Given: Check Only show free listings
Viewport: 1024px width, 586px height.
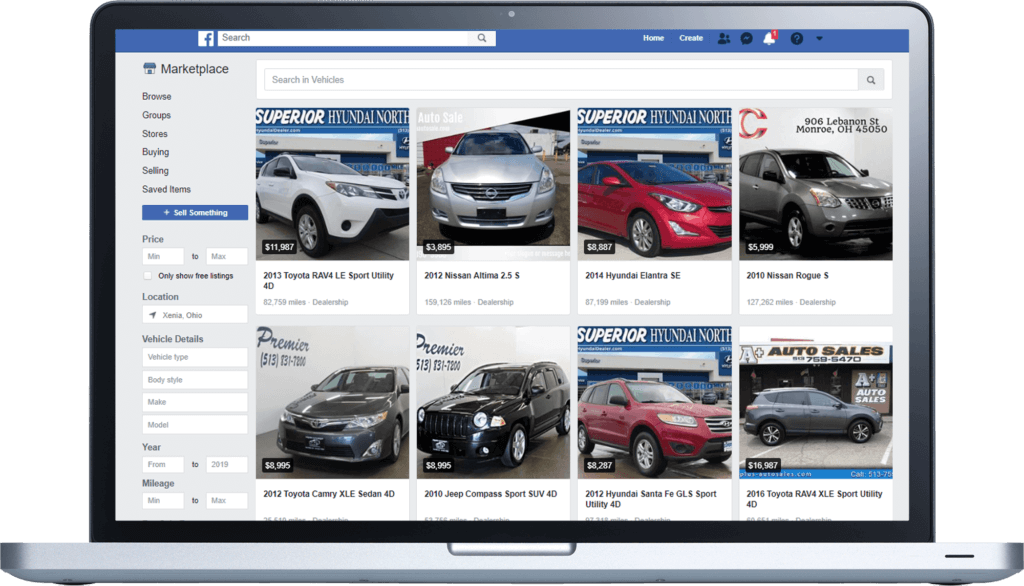Looking at the screenshot, I should 148,276.
